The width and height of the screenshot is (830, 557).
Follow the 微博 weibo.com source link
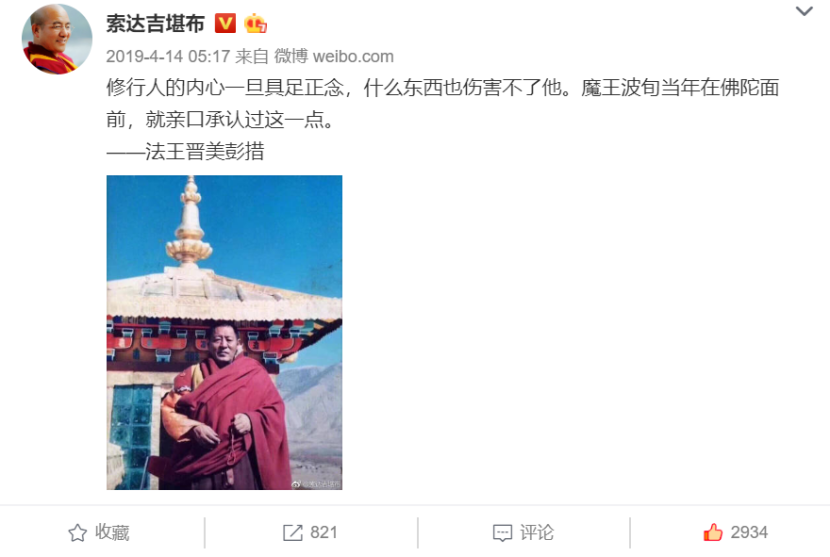[x=333, y=56]
